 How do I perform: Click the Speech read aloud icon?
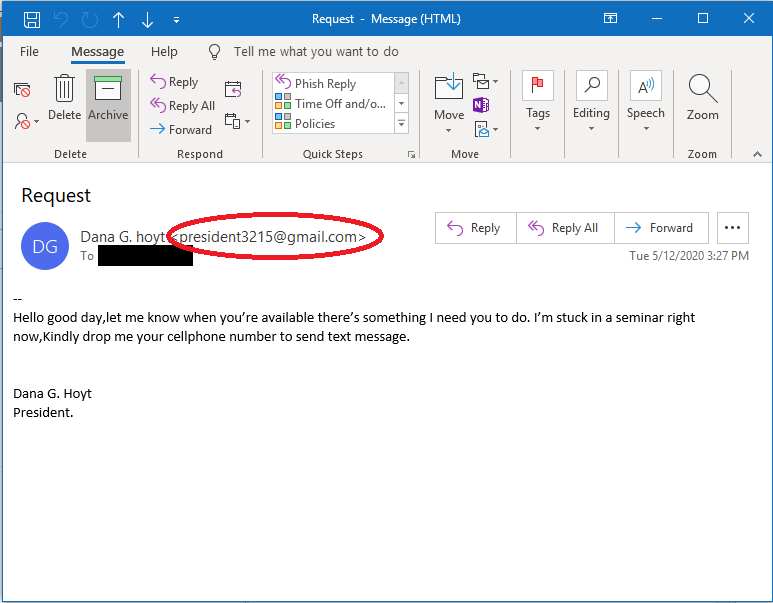pos(645,100)
